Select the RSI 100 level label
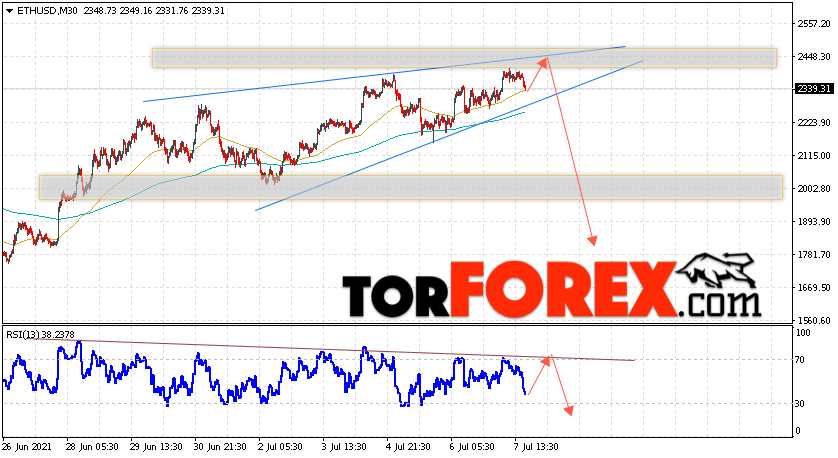The height and width of the screenshot is (458, 838). [803, 333]
